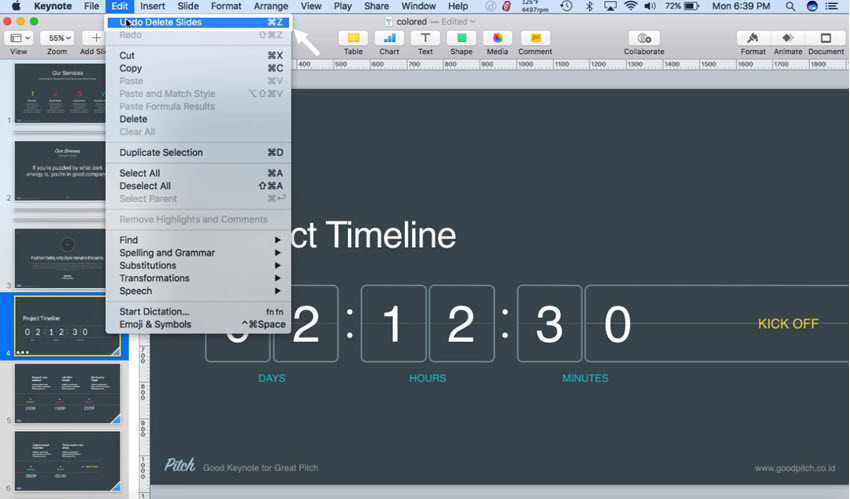Viewport: 850px width, 499px height.
Task: Open the Keynote application menu
Action: [52, 6]
